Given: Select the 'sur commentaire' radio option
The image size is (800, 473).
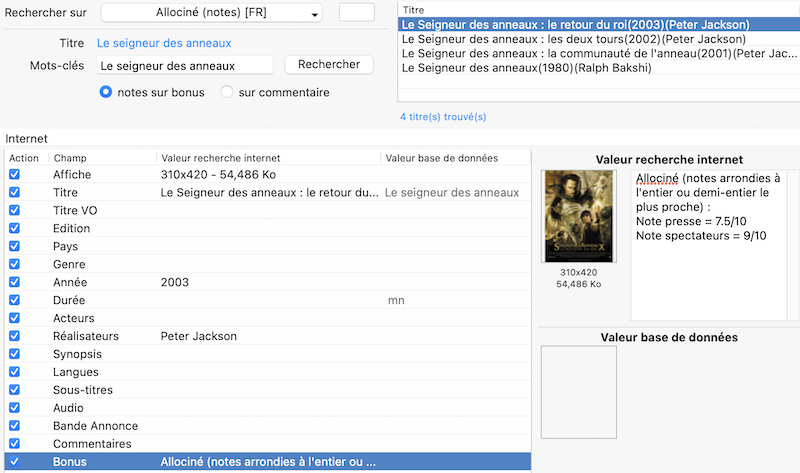Looking at the screenshot, I should 226,92.
